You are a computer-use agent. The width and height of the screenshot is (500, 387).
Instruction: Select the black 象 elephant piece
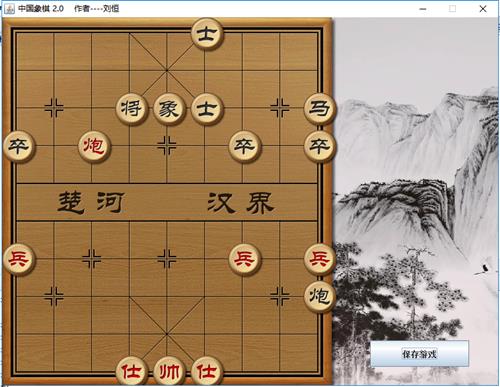(x=169, y=109)
